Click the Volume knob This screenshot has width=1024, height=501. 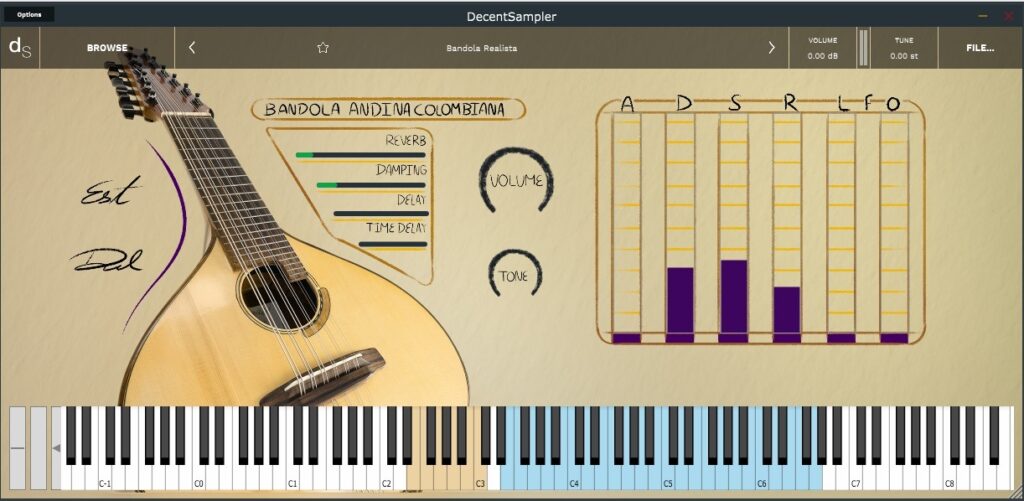click(516, 180)
